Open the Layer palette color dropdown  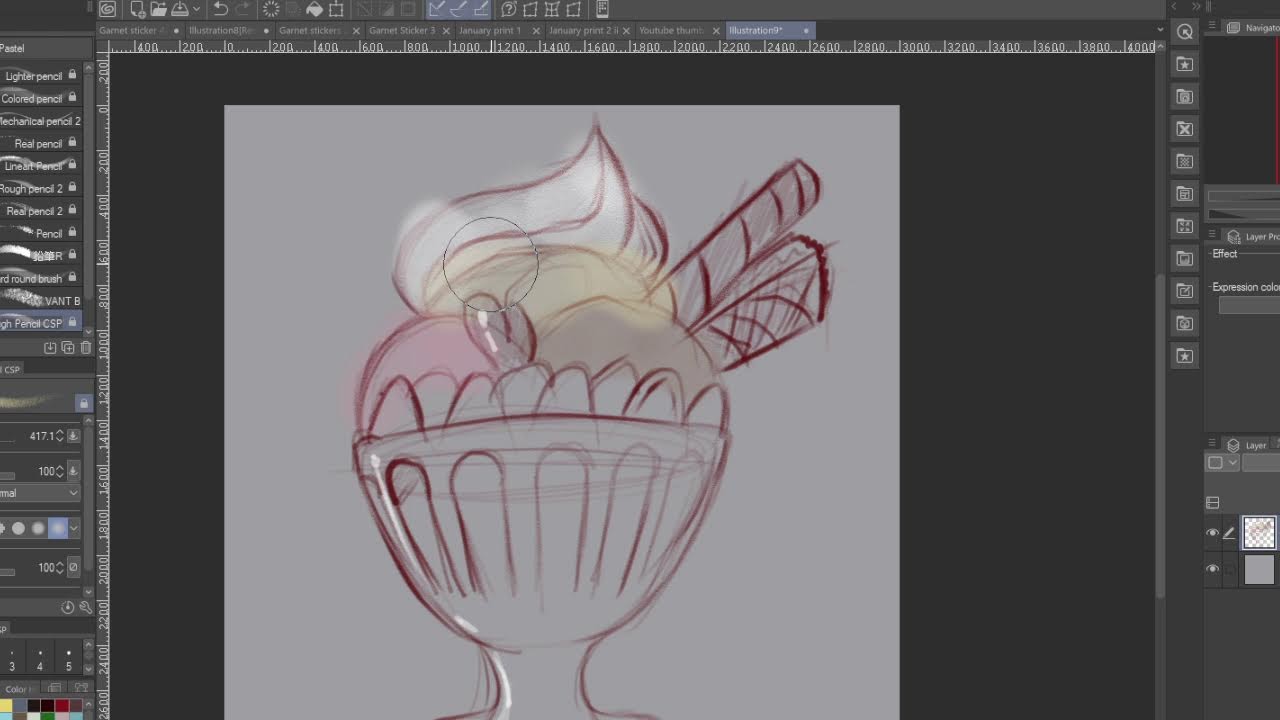pyautogui.click(x=1222, y=463)
